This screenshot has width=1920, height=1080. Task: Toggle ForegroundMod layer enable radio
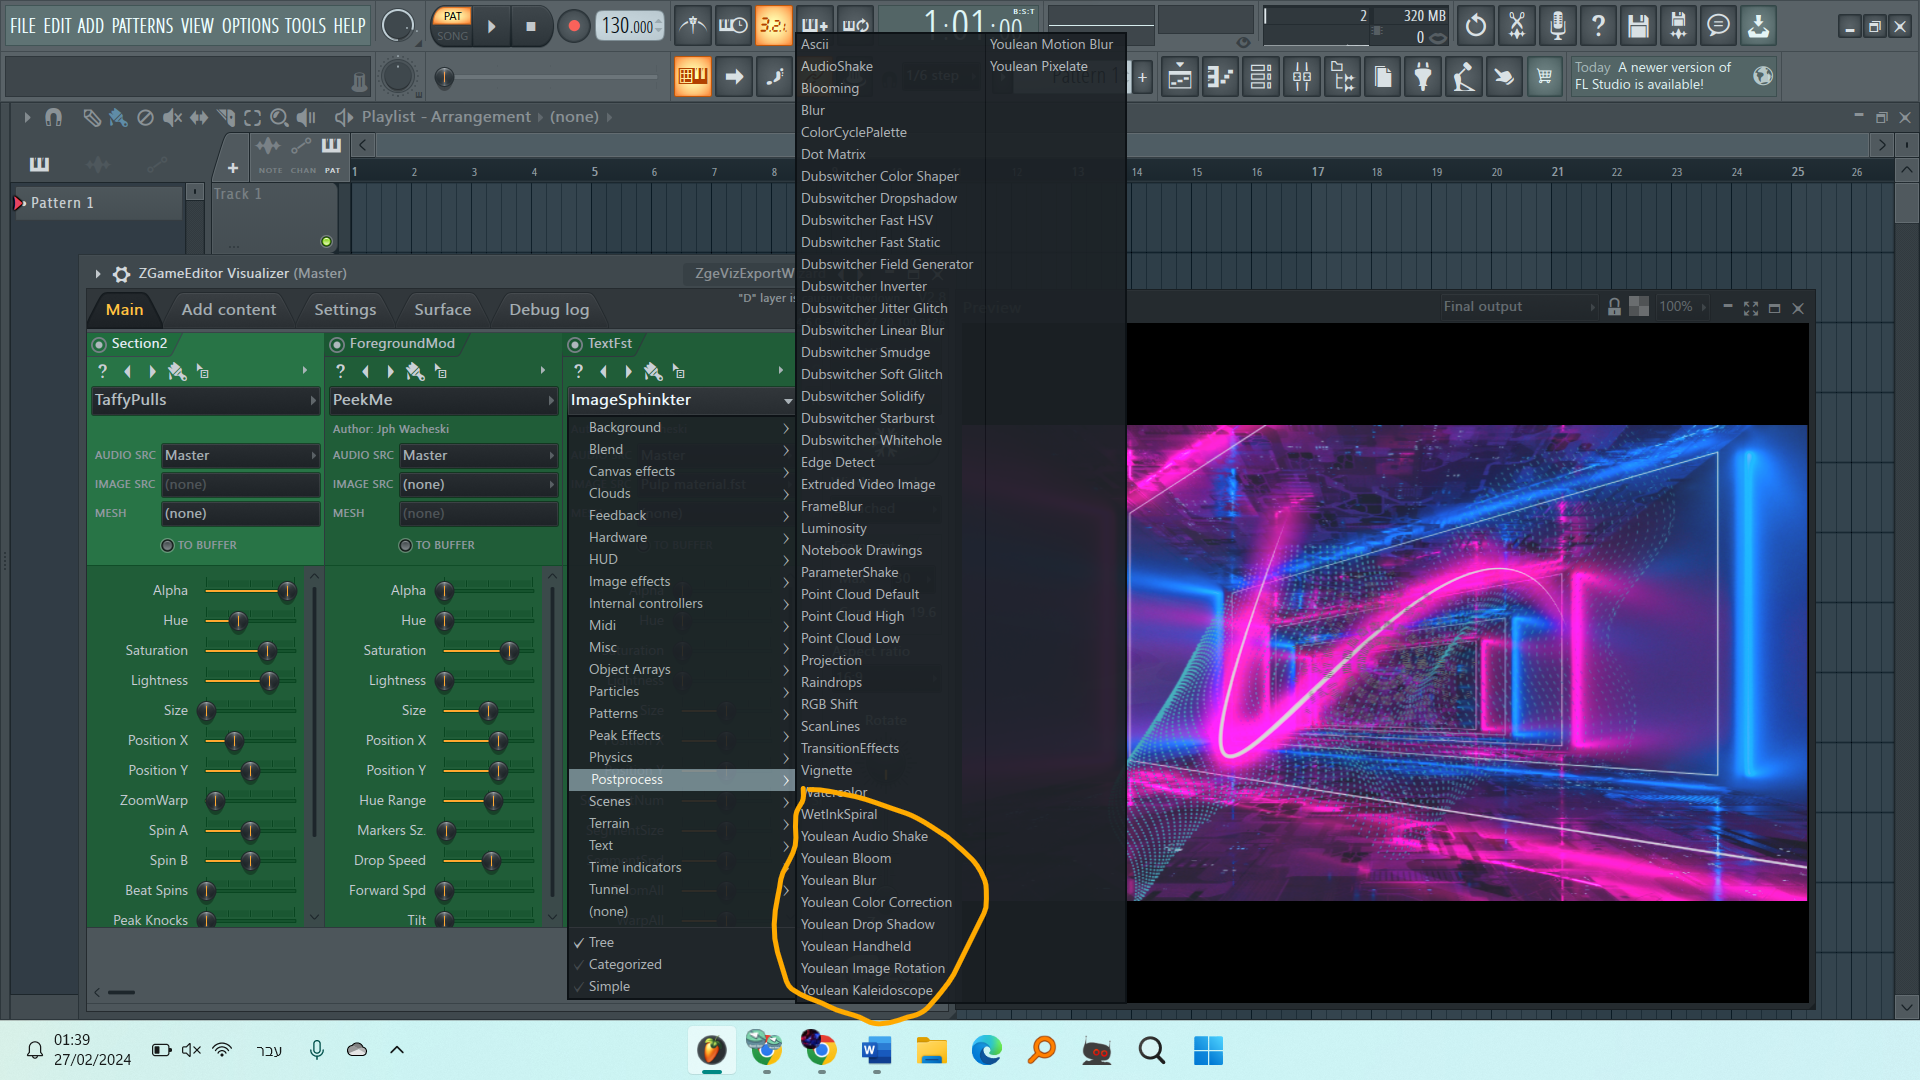pos(337,345)
